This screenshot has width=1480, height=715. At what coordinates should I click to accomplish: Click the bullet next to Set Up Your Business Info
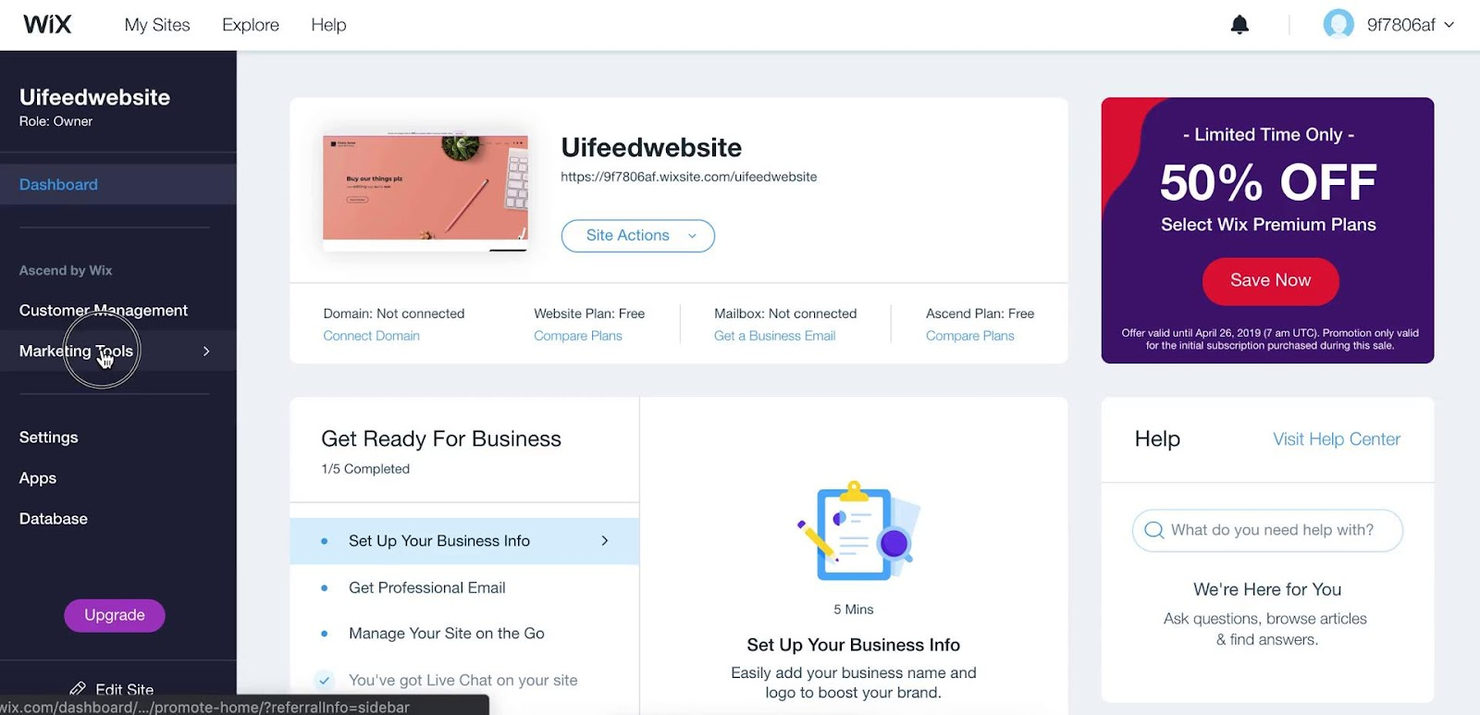[x=323, y=540]
